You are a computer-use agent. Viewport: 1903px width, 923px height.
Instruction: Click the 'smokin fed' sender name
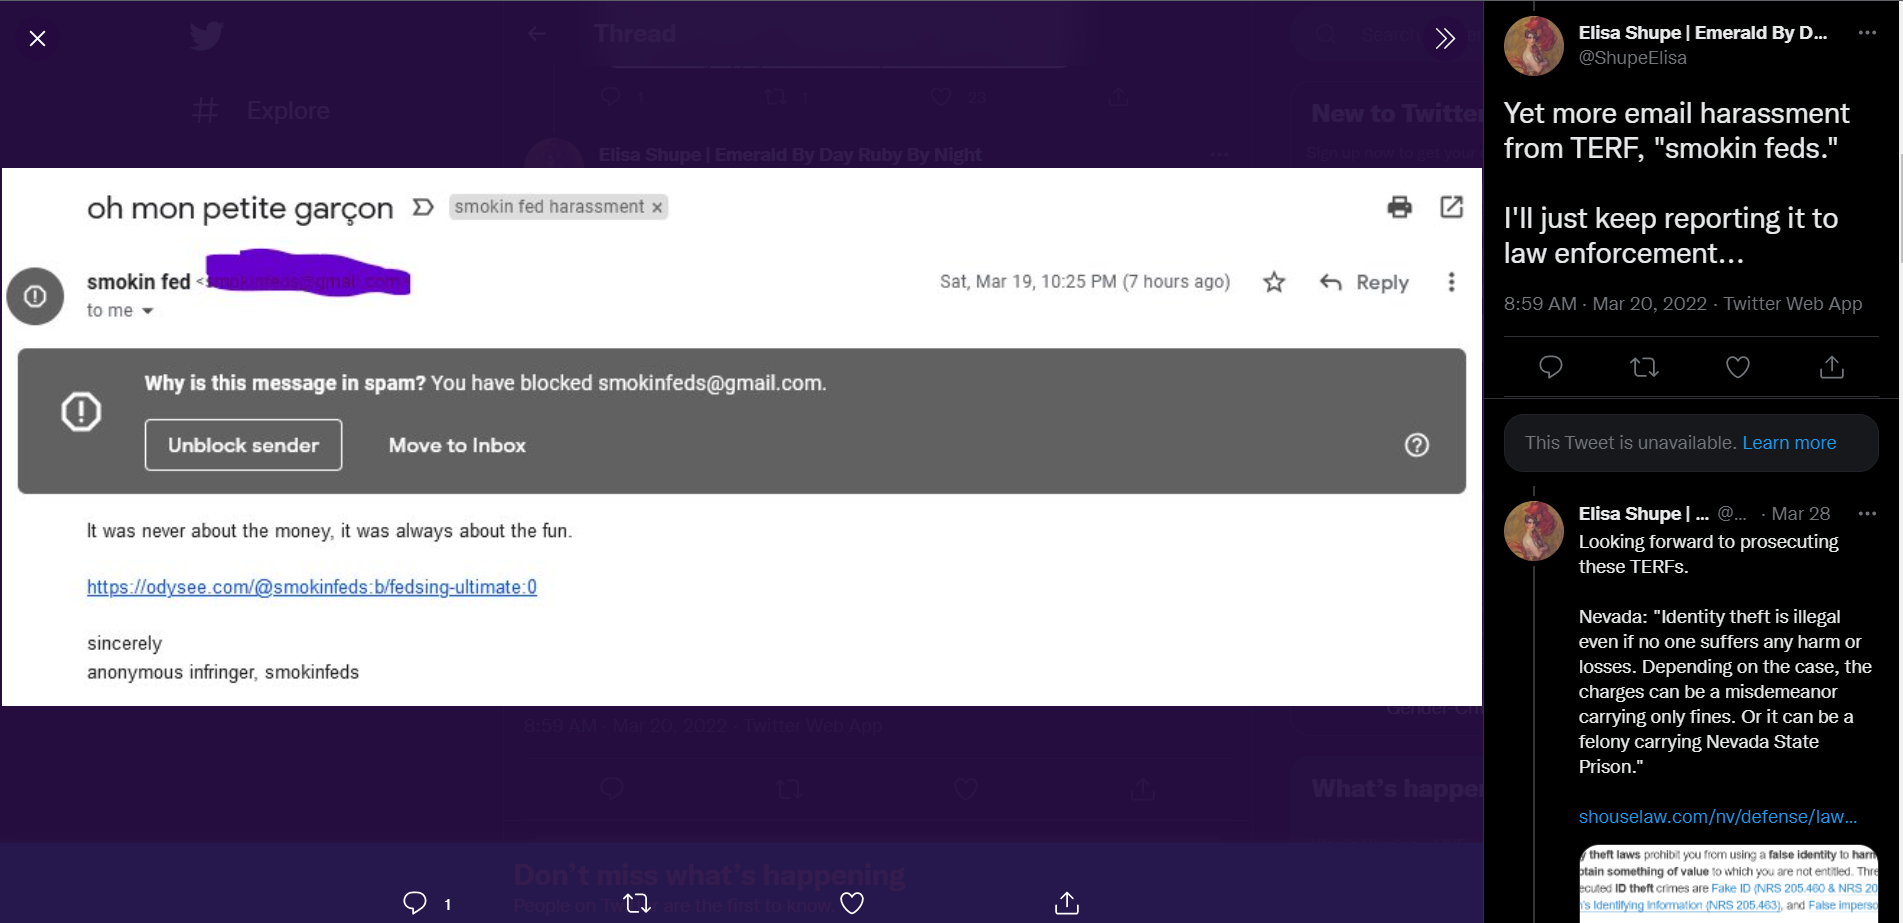[138, 282]
